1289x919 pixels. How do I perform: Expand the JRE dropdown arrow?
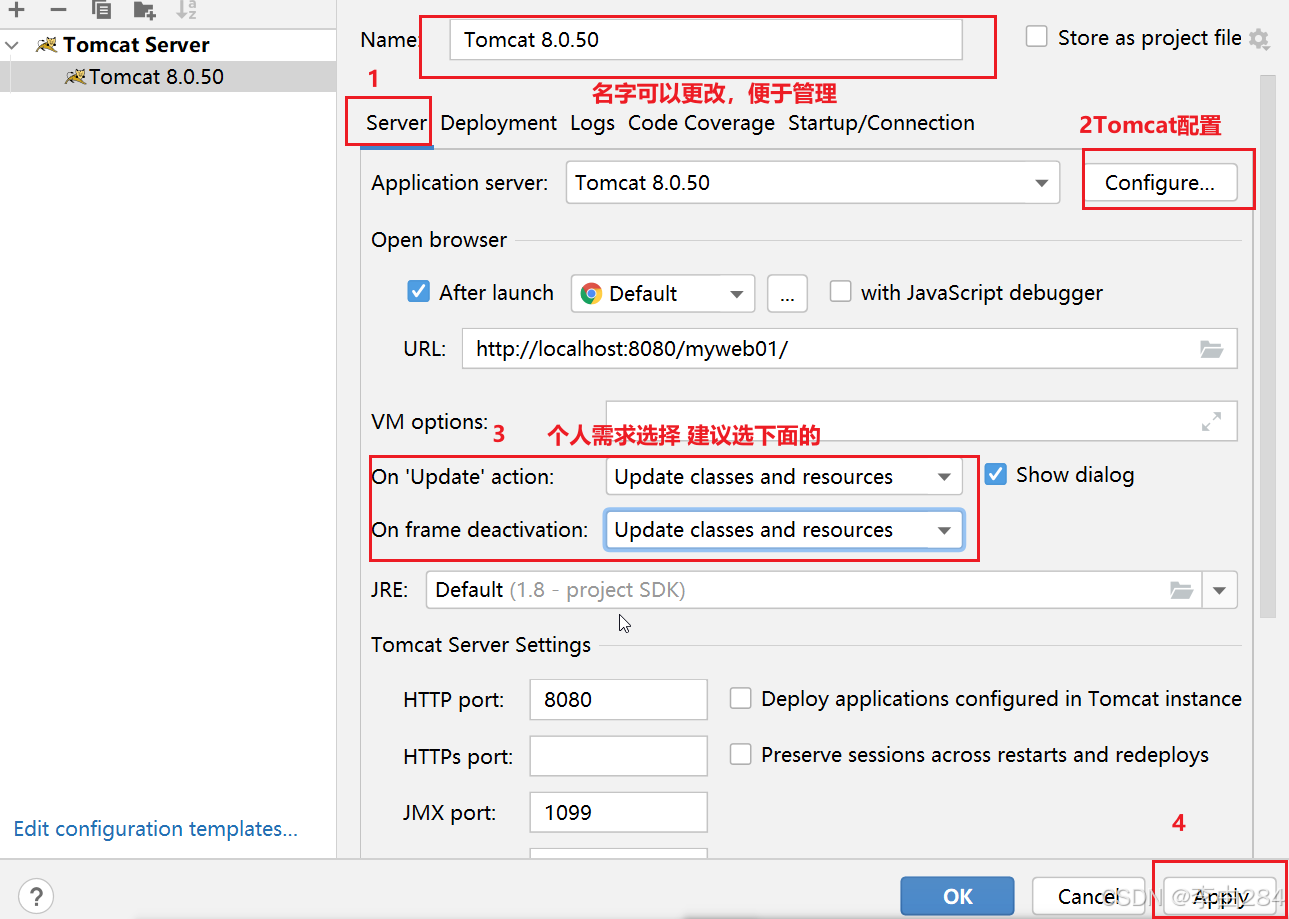tap(1219, 590)
